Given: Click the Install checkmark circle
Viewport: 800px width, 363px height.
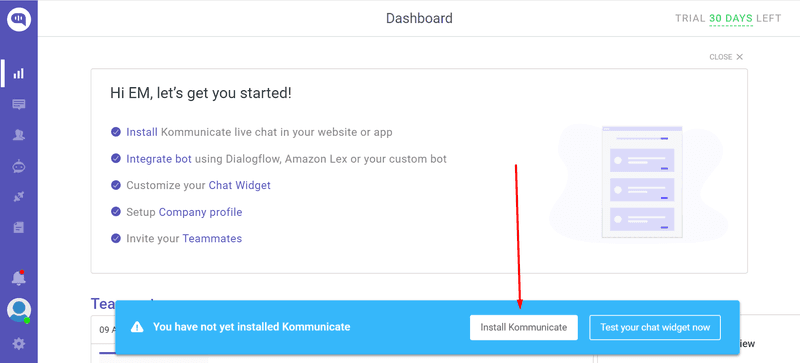Looking at the screenshot, I should tap(116, 132).
